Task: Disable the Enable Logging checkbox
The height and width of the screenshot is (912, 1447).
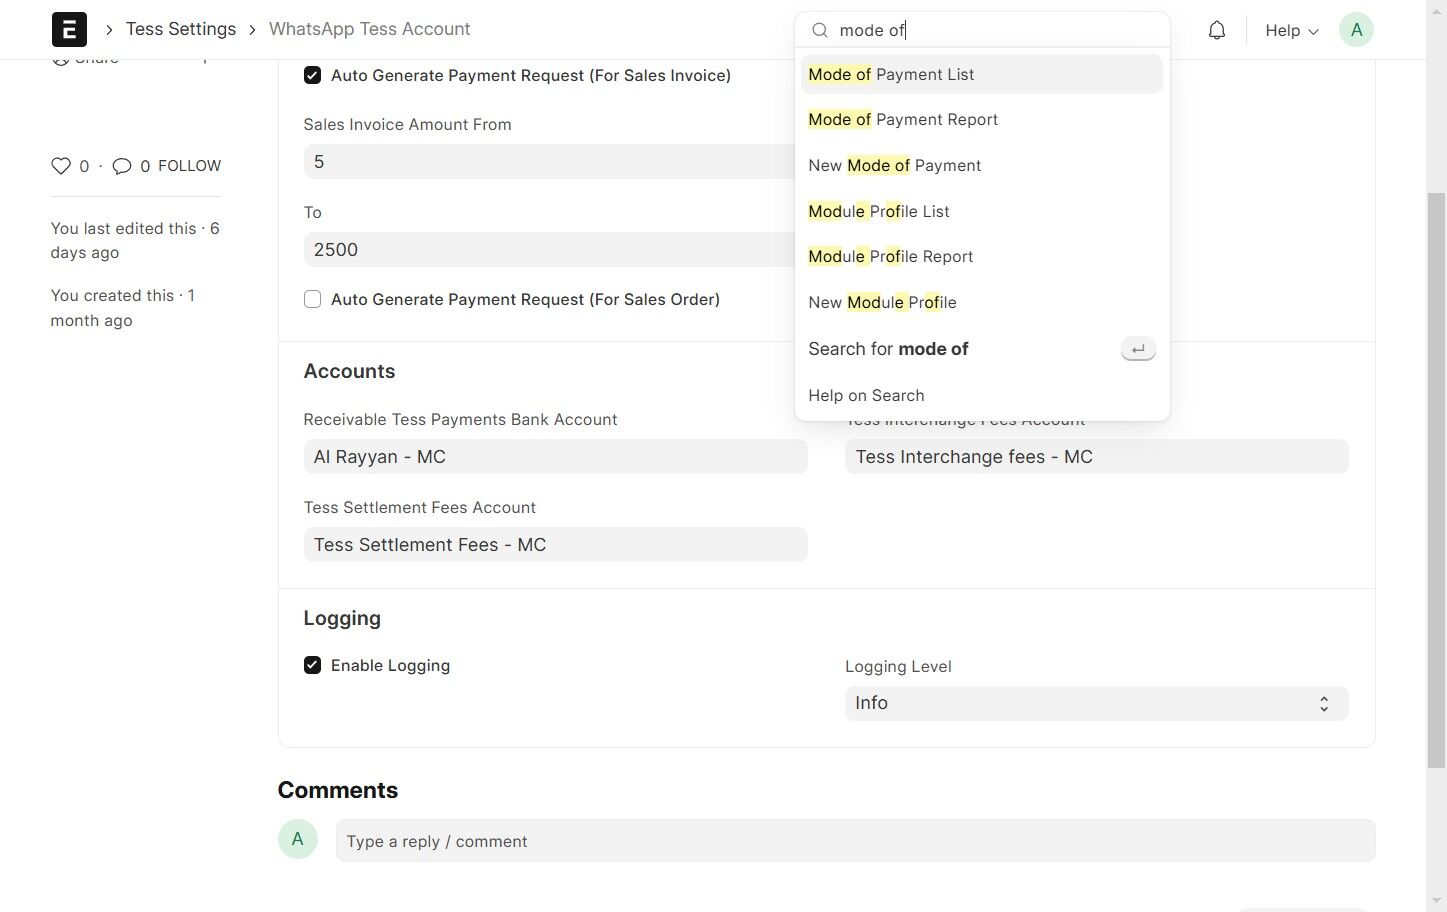Action: pos(312,665)
